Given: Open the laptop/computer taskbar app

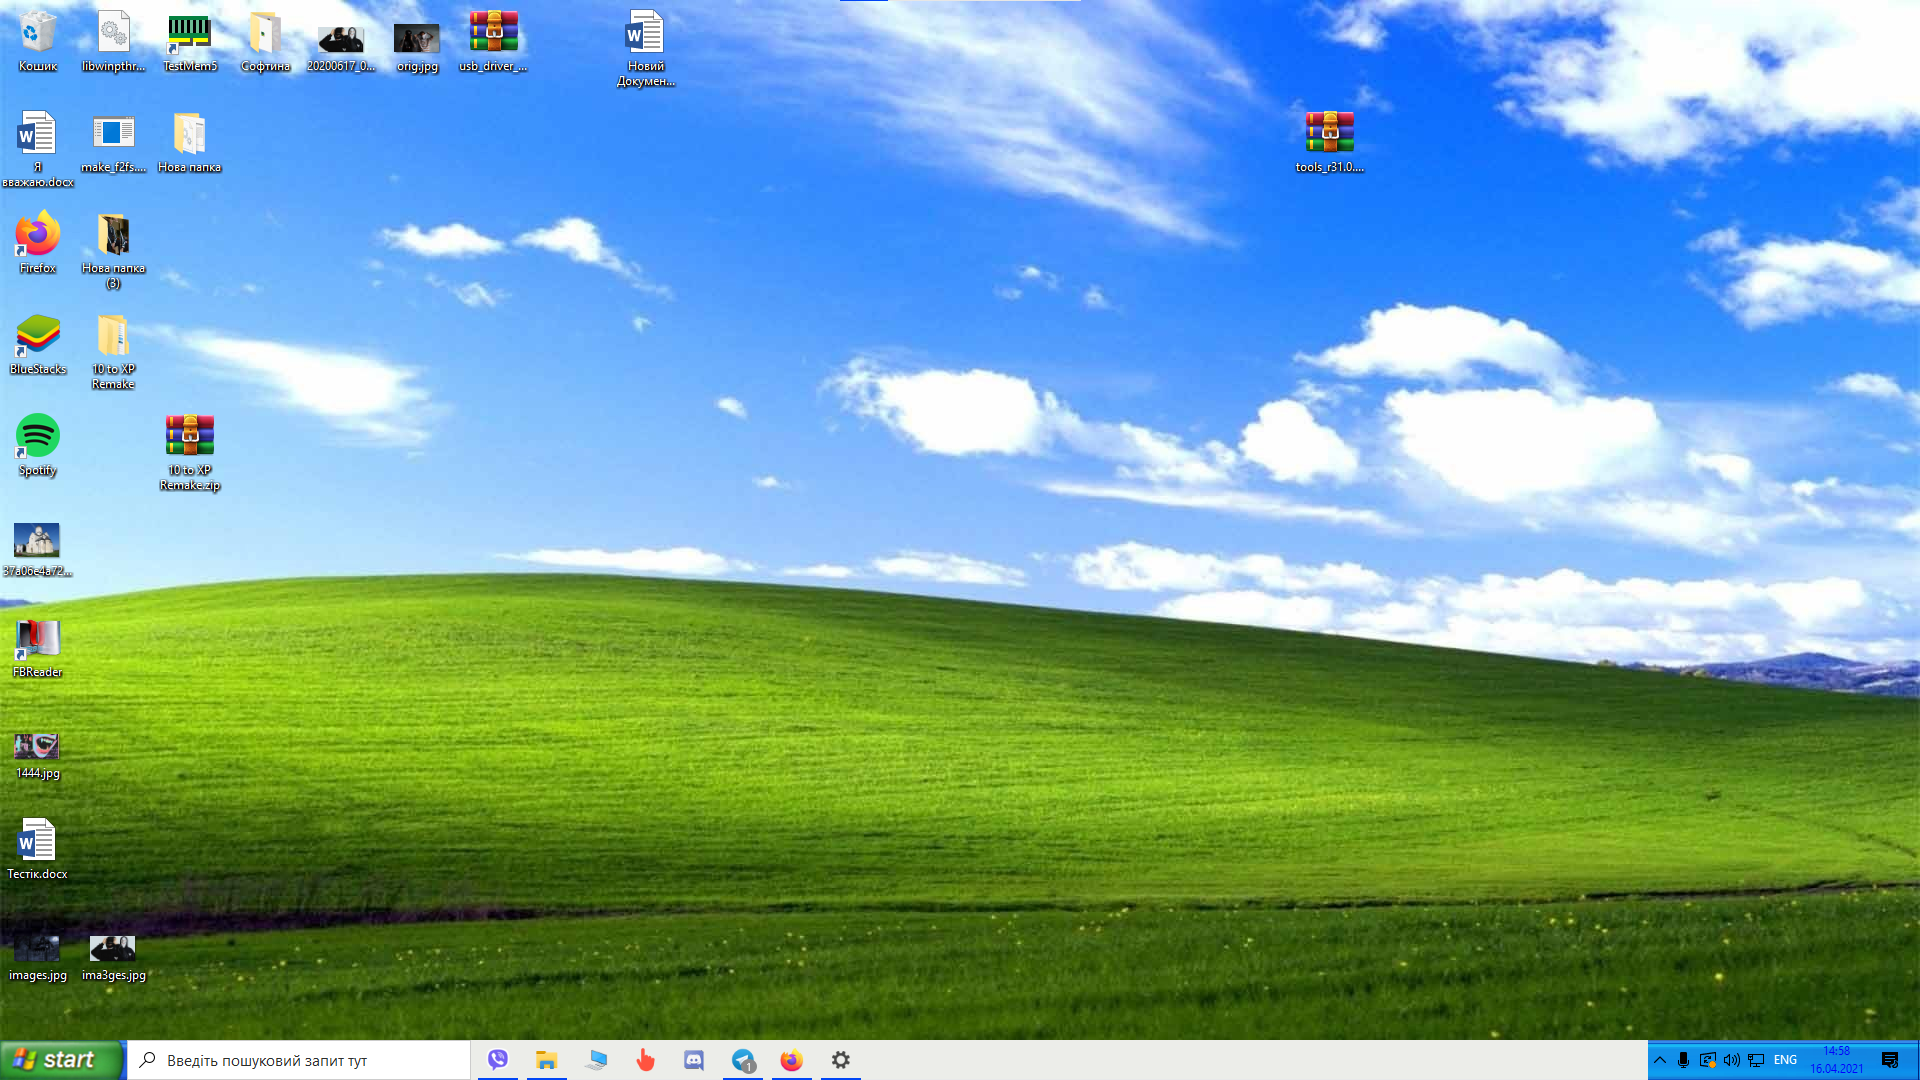Looking at the screenshot, I should click(x=596, y=1060).
